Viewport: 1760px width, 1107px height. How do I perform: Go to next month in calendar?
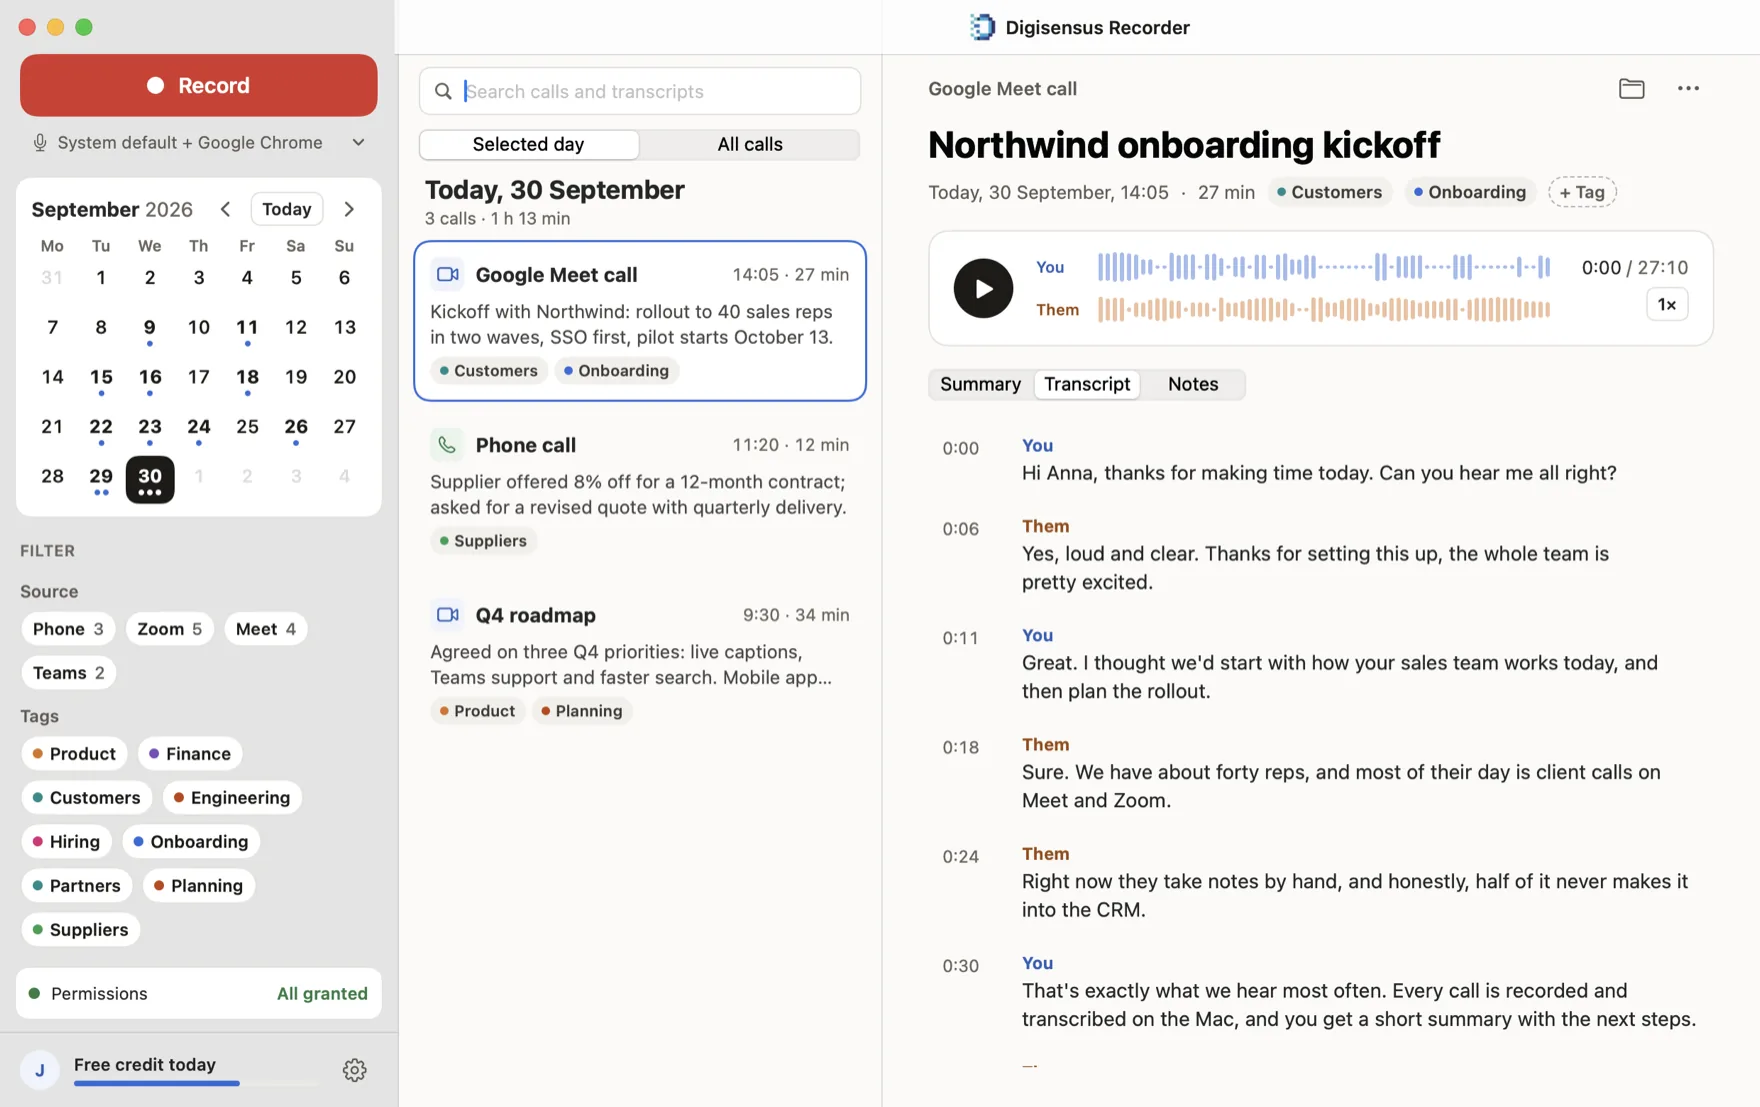point(349,209)
